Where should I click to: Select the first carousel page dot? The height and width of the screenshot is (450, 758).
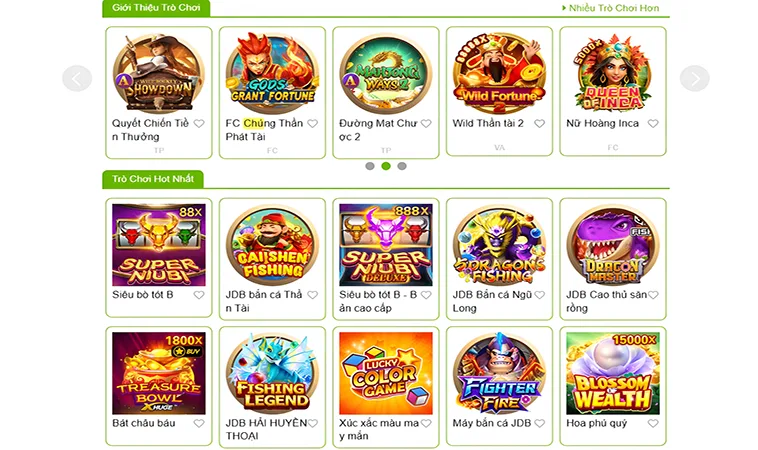pyautogui.click(x=370, y=166)
